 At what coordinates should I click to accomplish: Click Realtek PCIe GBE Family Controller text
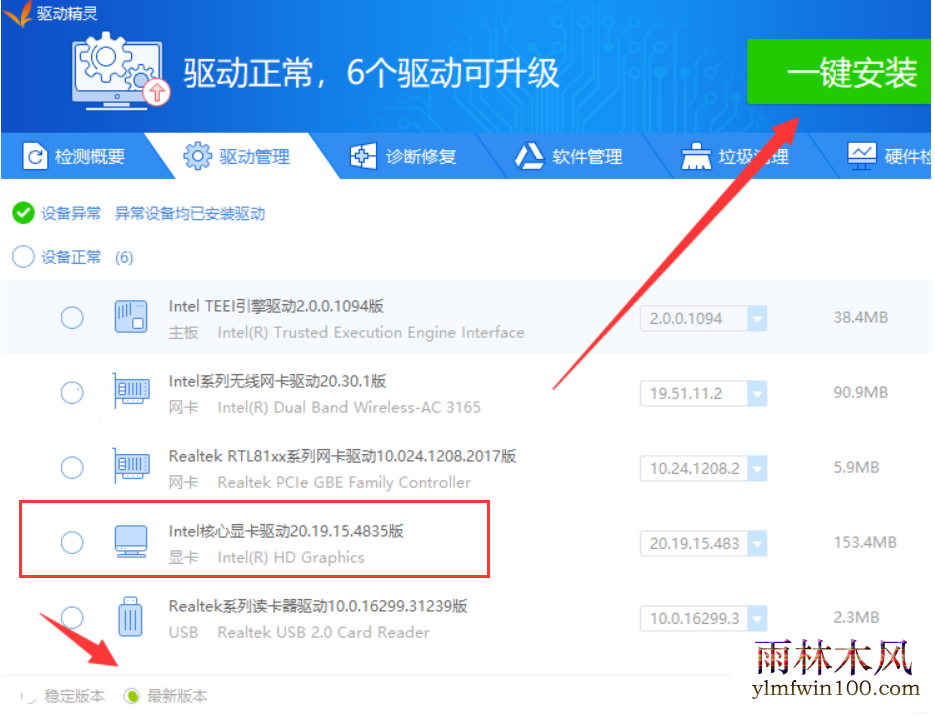(344, 482)
